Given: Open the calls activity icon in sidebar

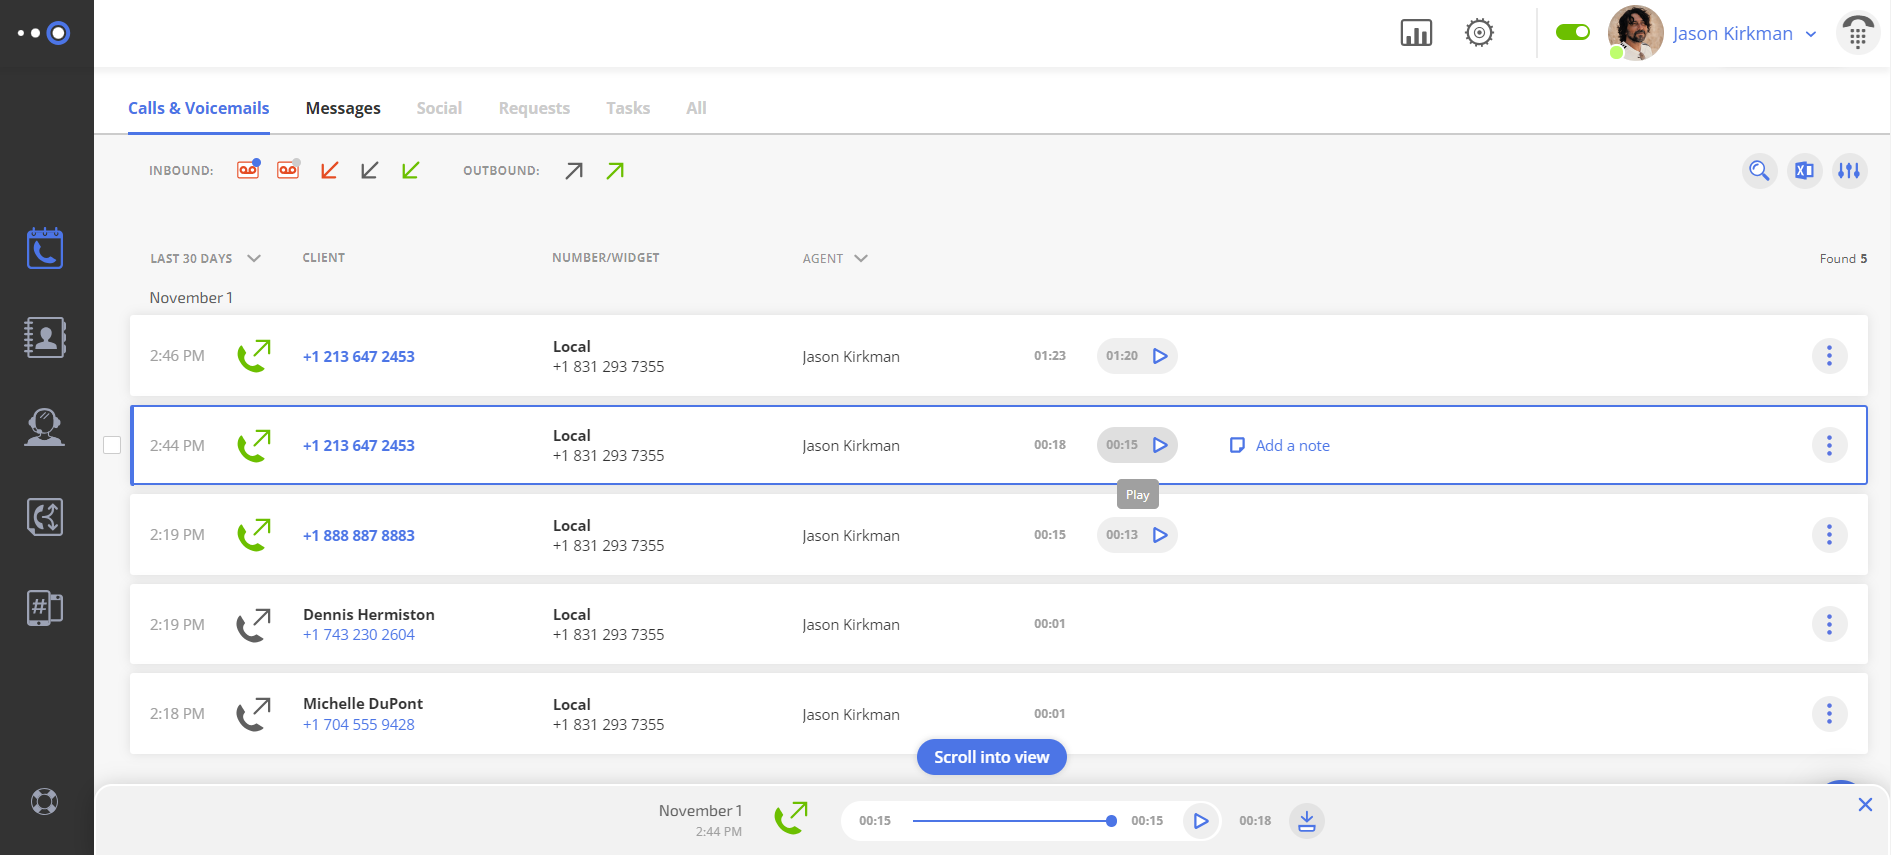Looking at the screenshot, I should coord(45,248).
